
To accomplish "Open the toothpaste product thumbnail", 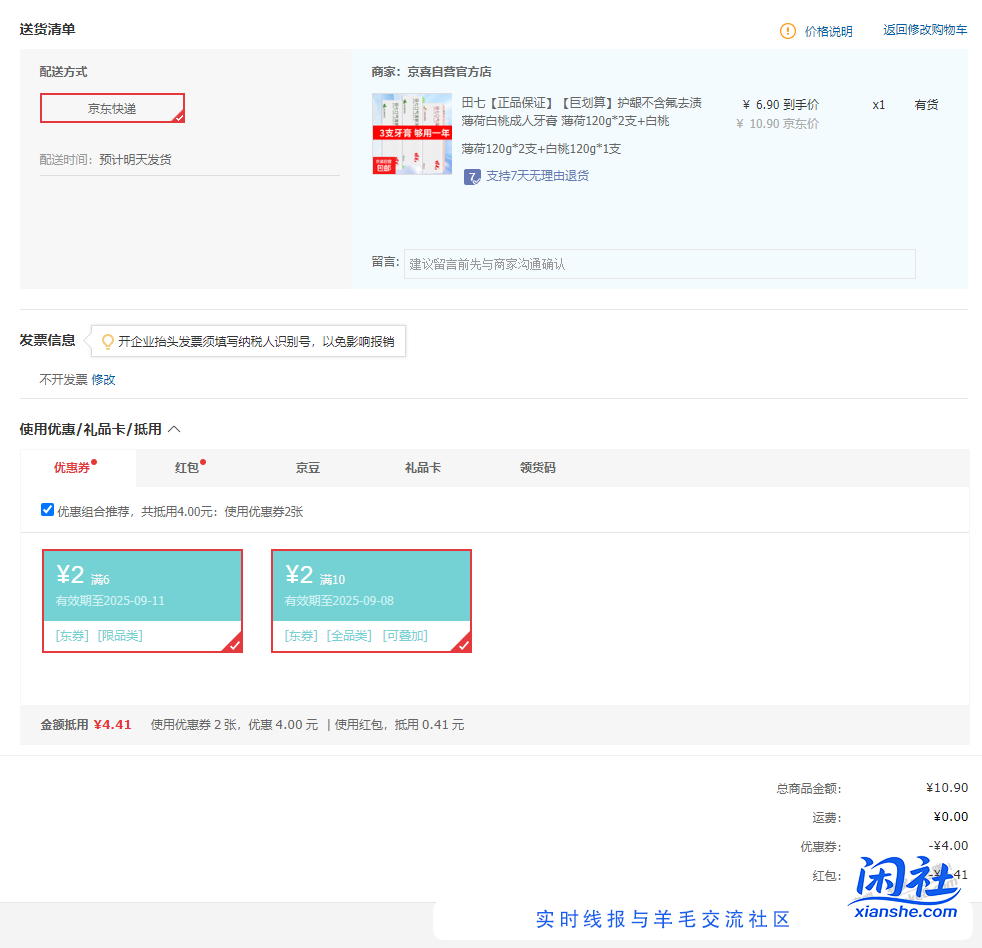I will tap(411, 134).
